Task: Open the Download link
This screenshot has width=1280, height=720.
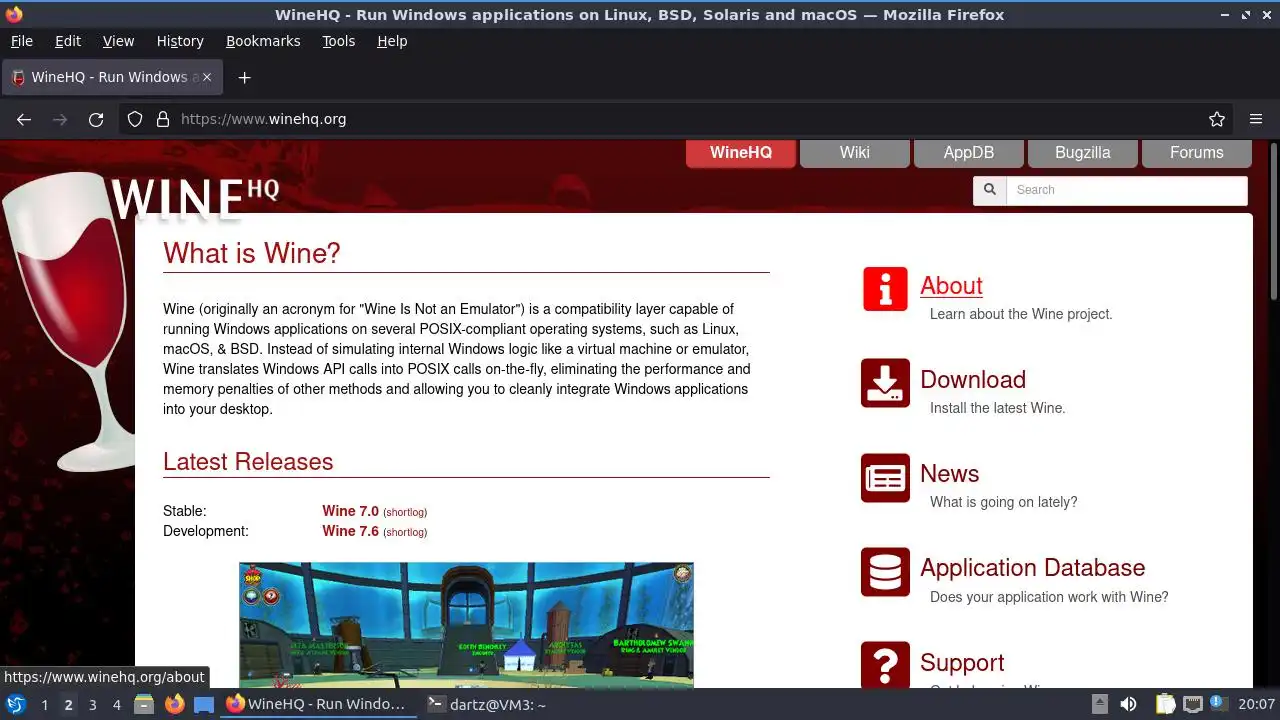Action: click(x=973, y=380)
